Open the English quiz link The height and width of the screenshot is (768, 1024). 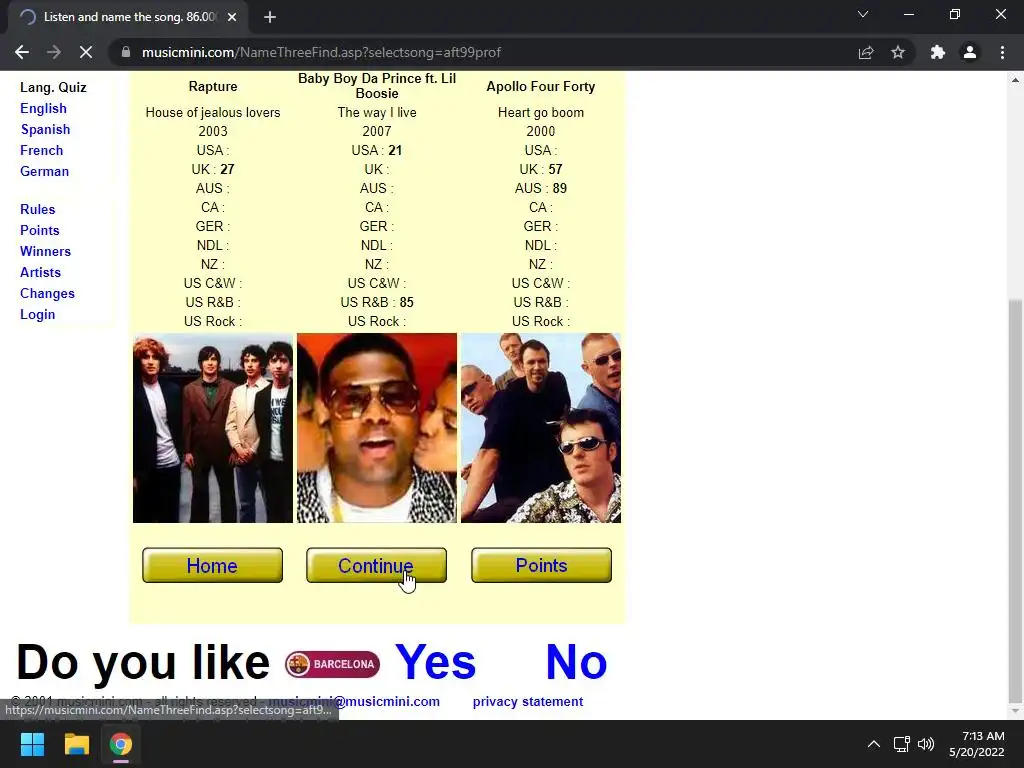(43, 108)
